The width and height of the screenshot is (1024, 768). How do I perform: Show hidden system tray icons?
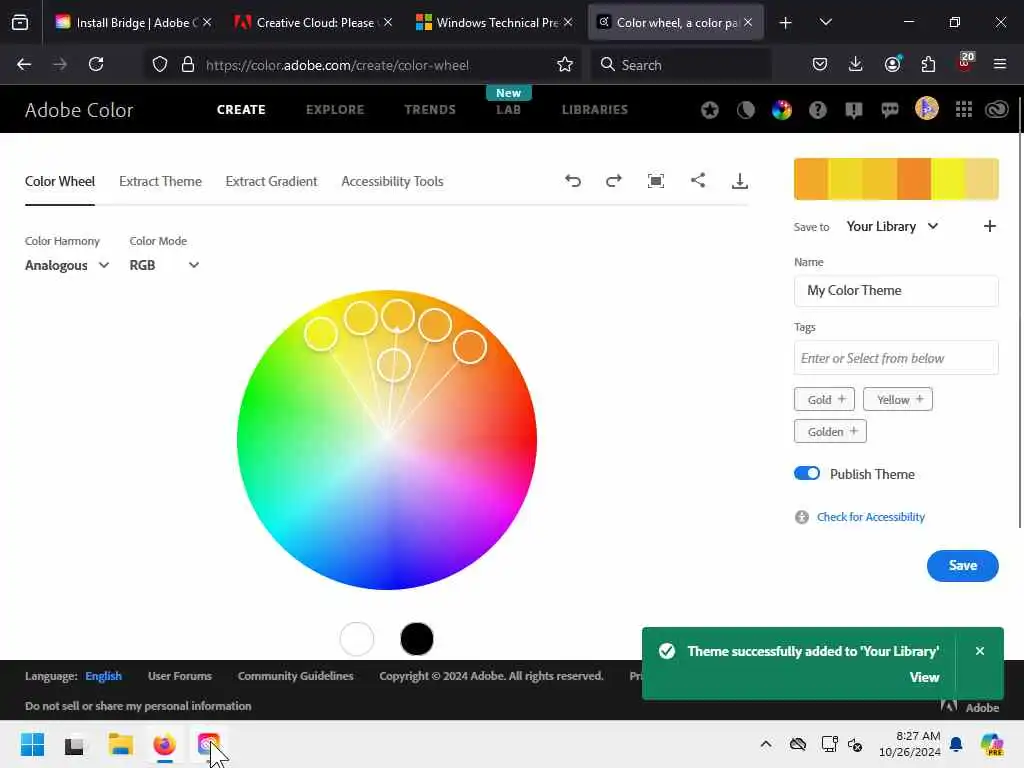pos(766,744)
